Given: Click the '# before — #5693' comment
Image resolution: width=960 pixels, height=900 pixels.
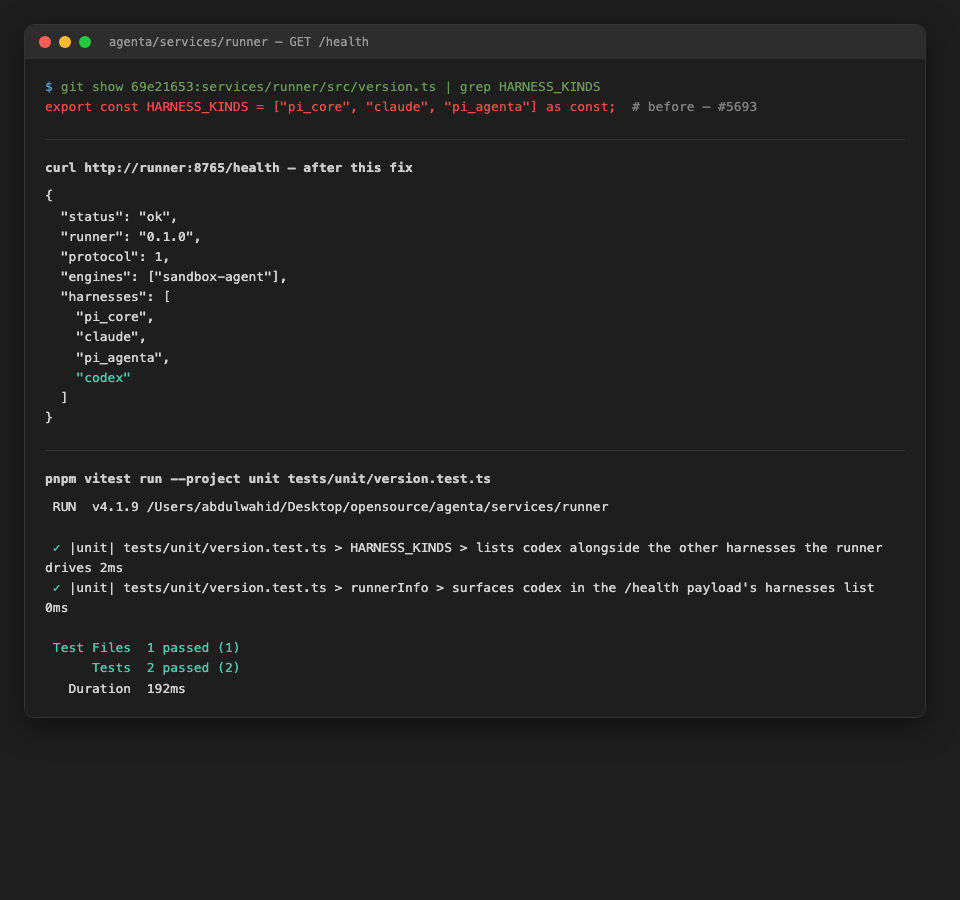Looking at the screenshot, I should click(x=694, y=107).
